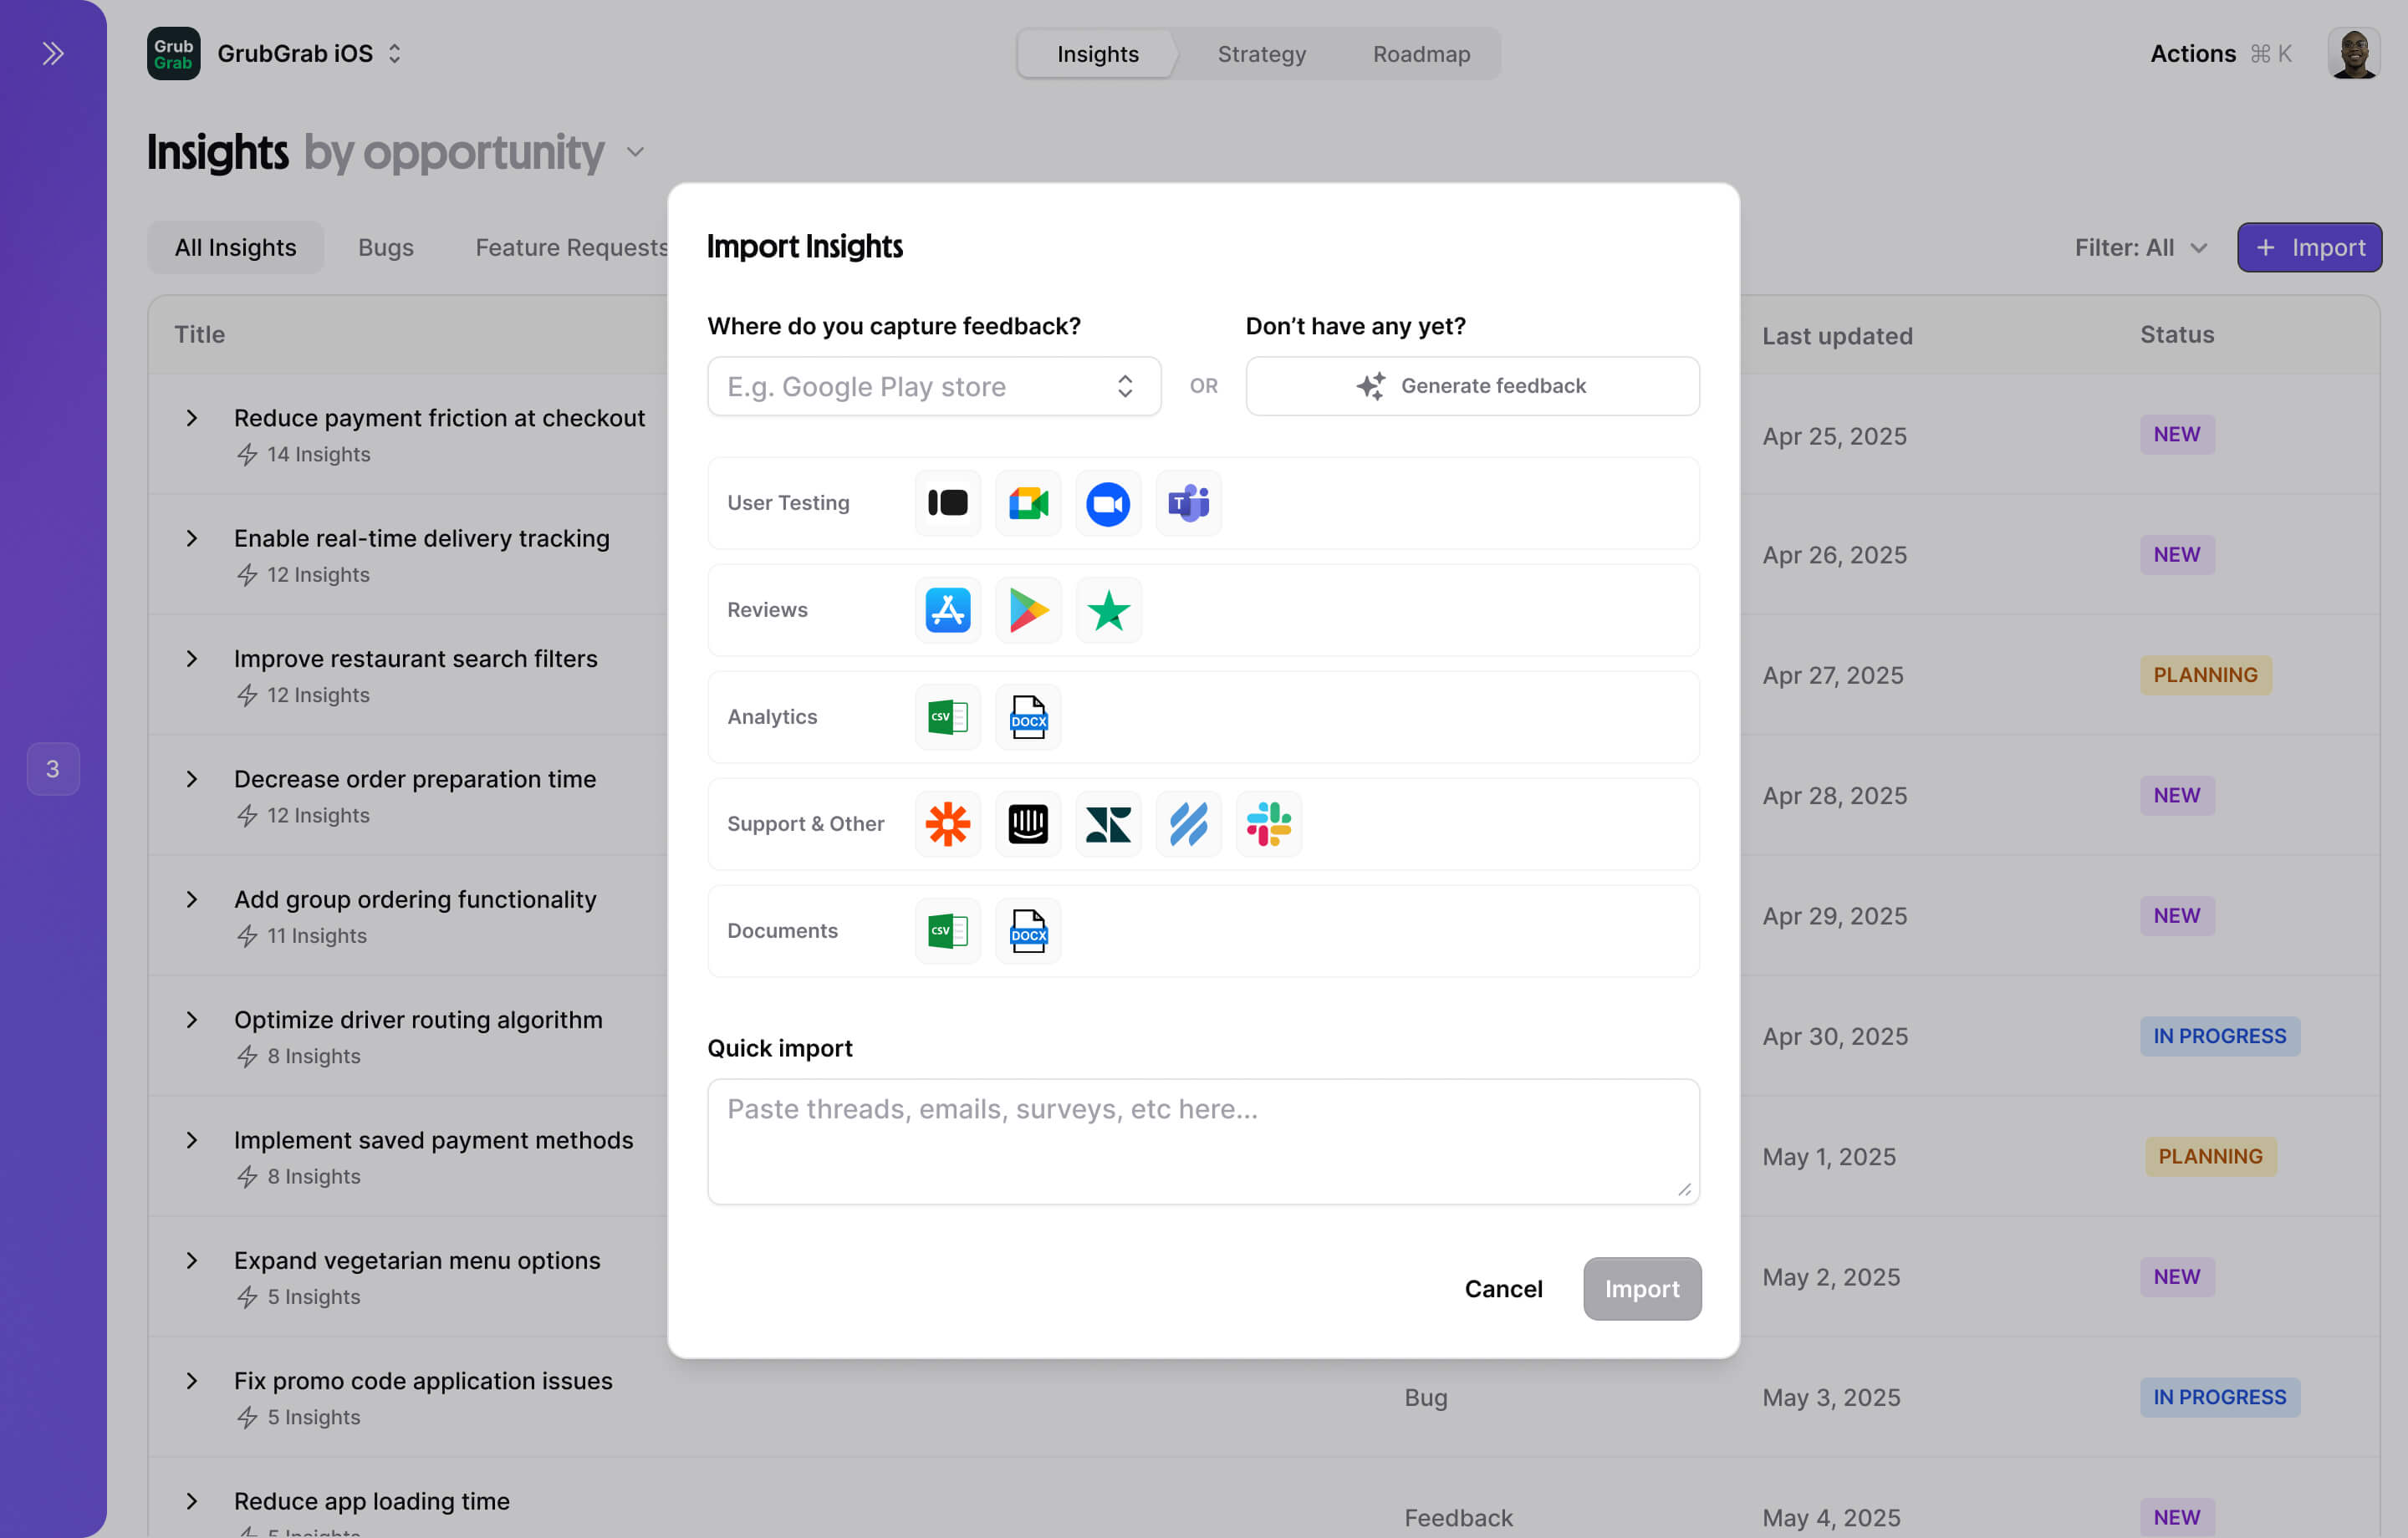Choose the Google Play store icon
Screen dimensions: 2408x1538
(x=1028, y=610)
